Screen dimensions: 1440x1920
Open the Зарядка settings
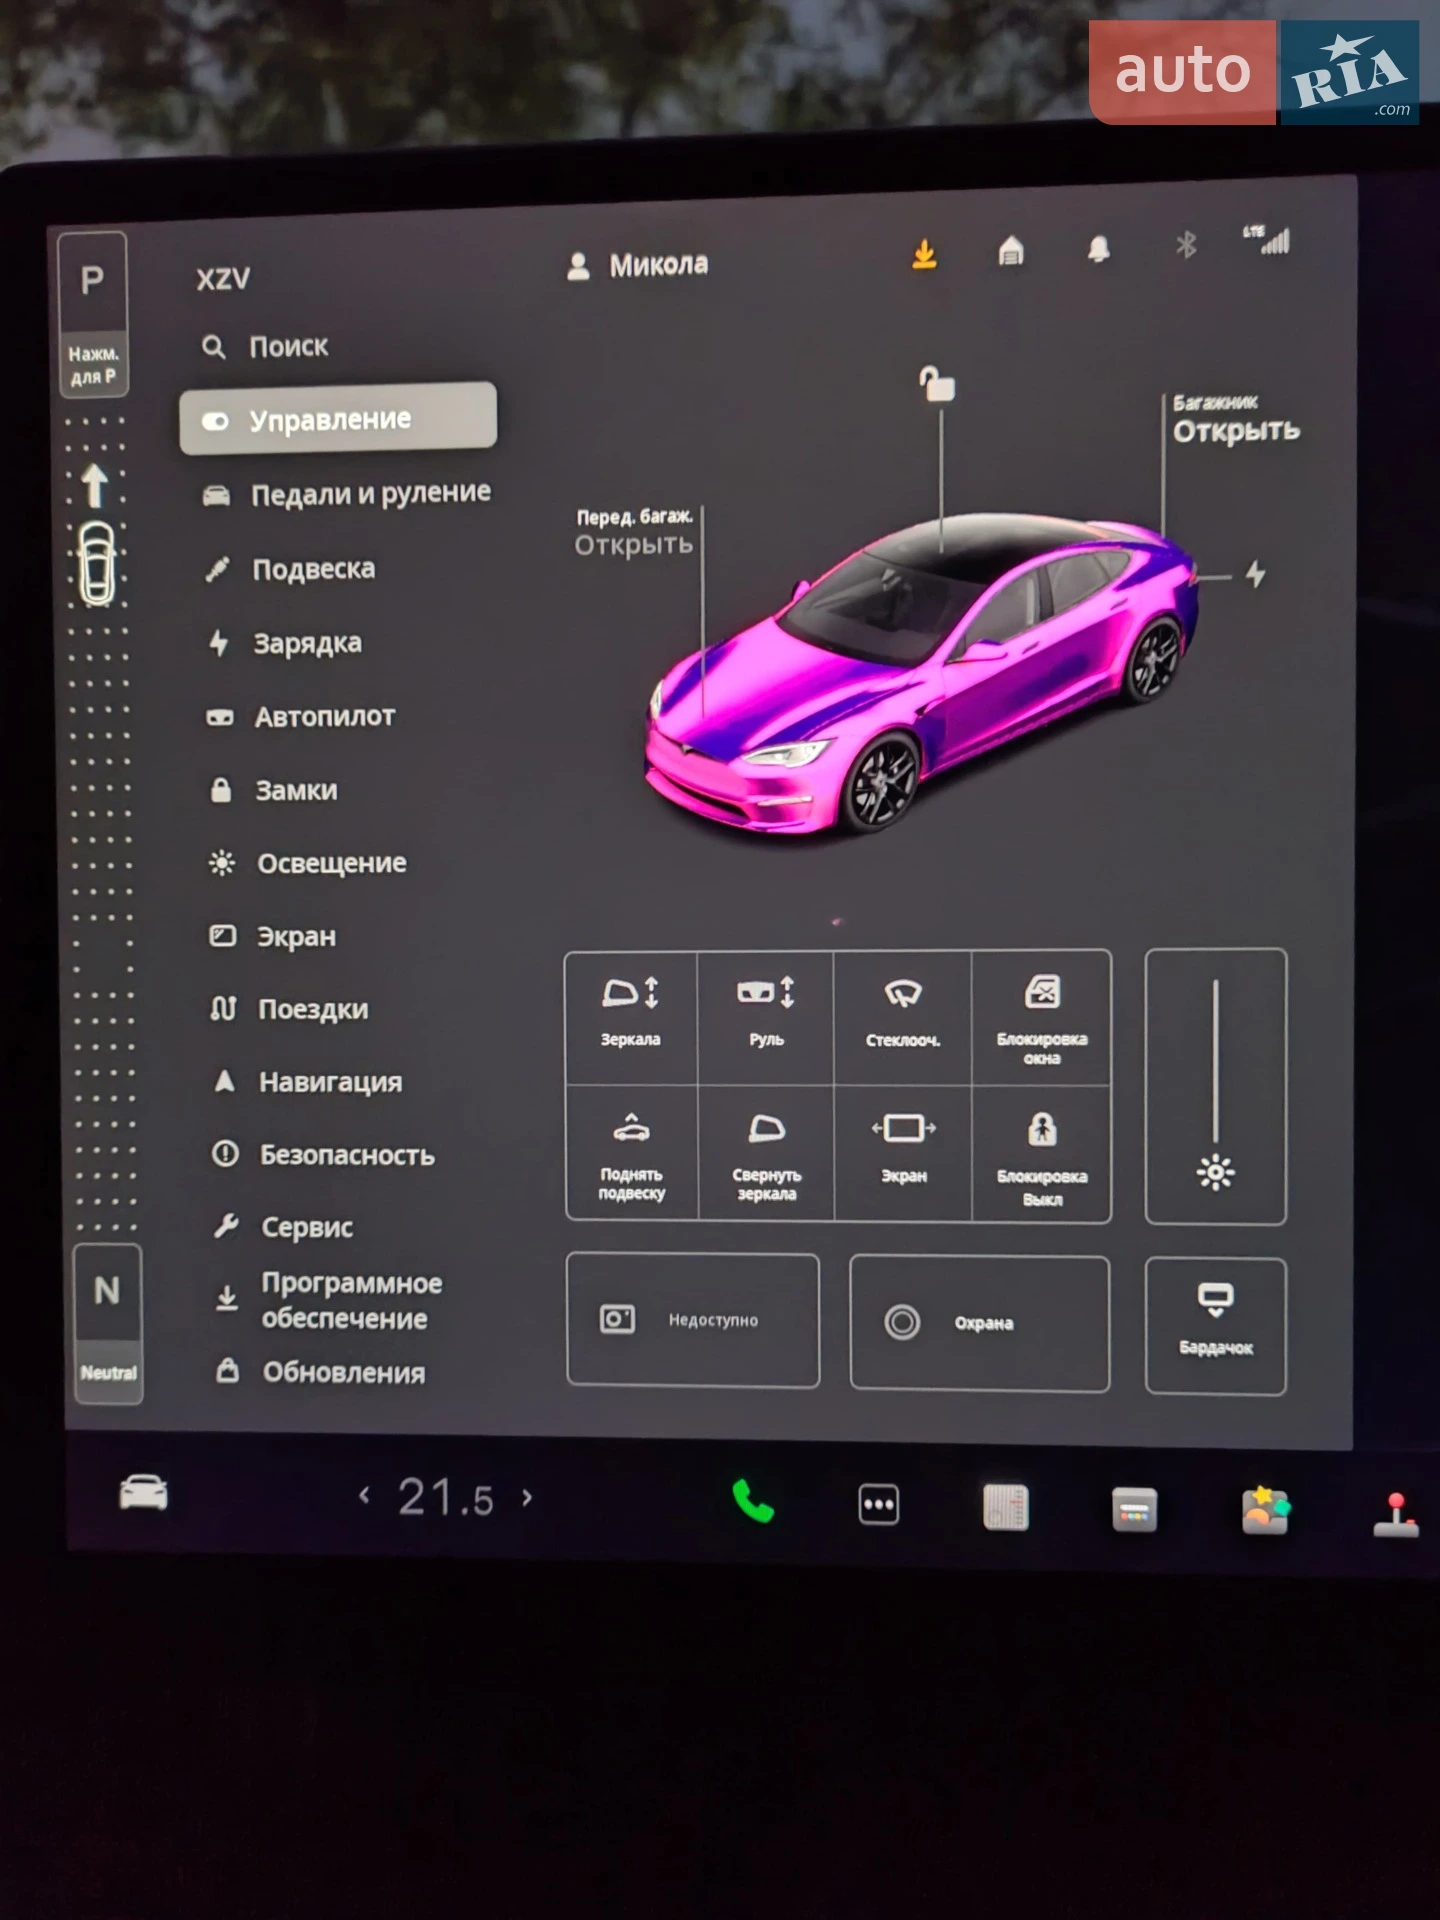coord(284,642)
